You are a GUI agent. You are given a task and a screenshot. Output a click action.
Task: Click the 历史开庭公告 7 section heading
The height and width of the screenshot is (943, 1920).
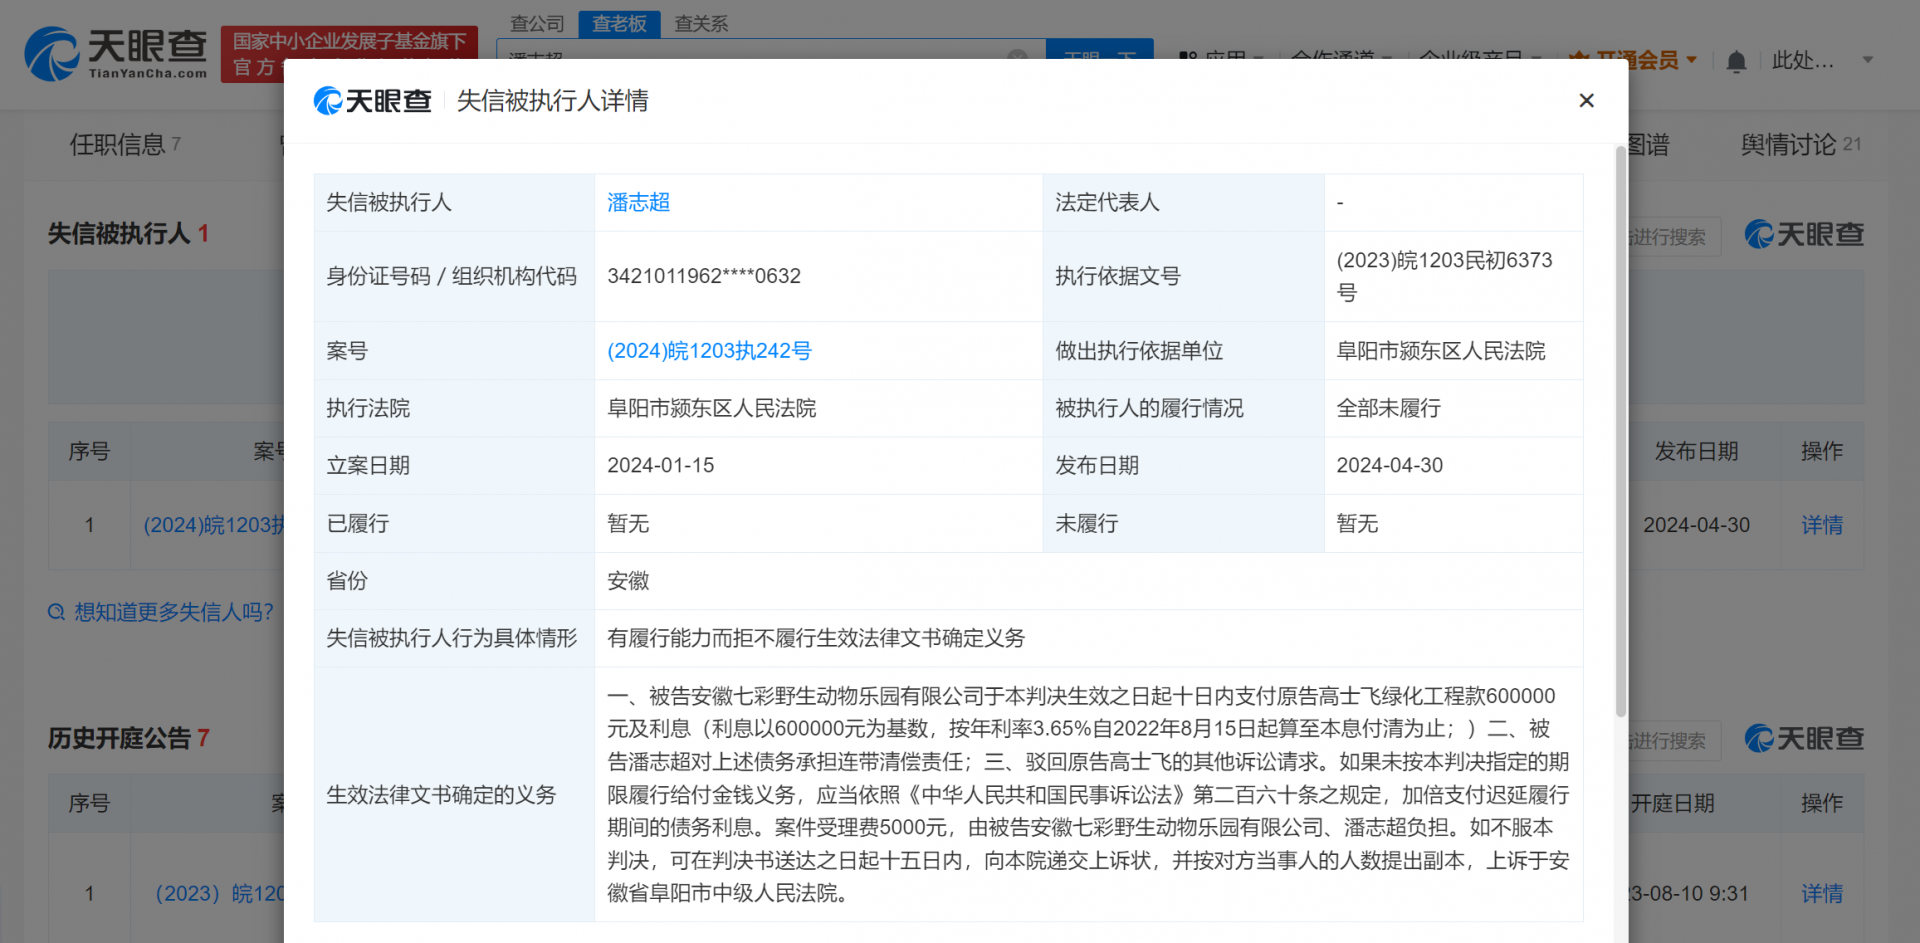tap(128, 739)
